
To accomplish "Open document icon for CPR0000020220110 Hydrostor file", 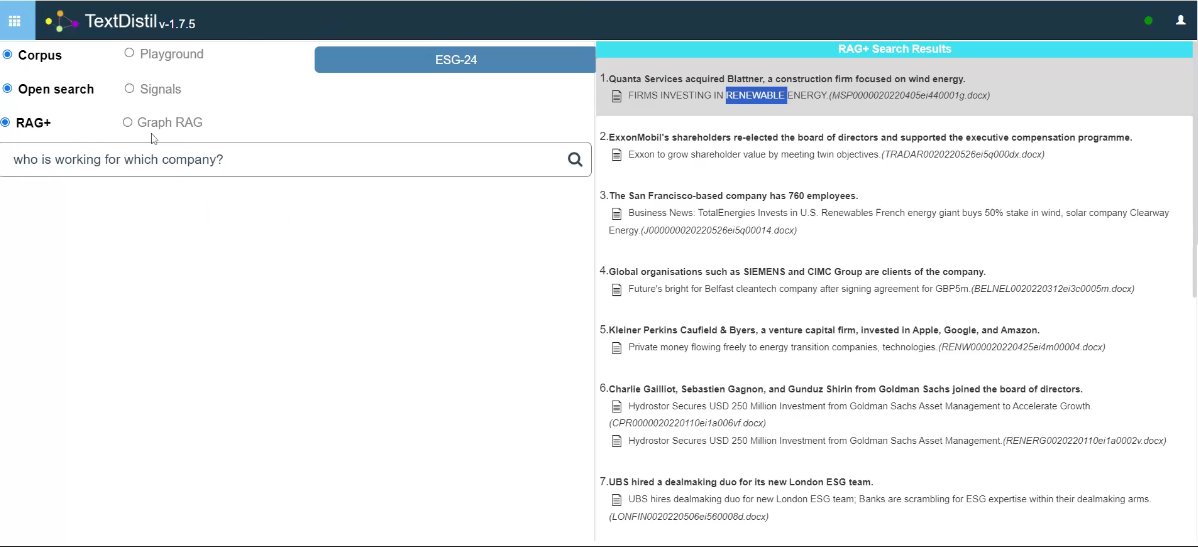I will coord(617,406).
